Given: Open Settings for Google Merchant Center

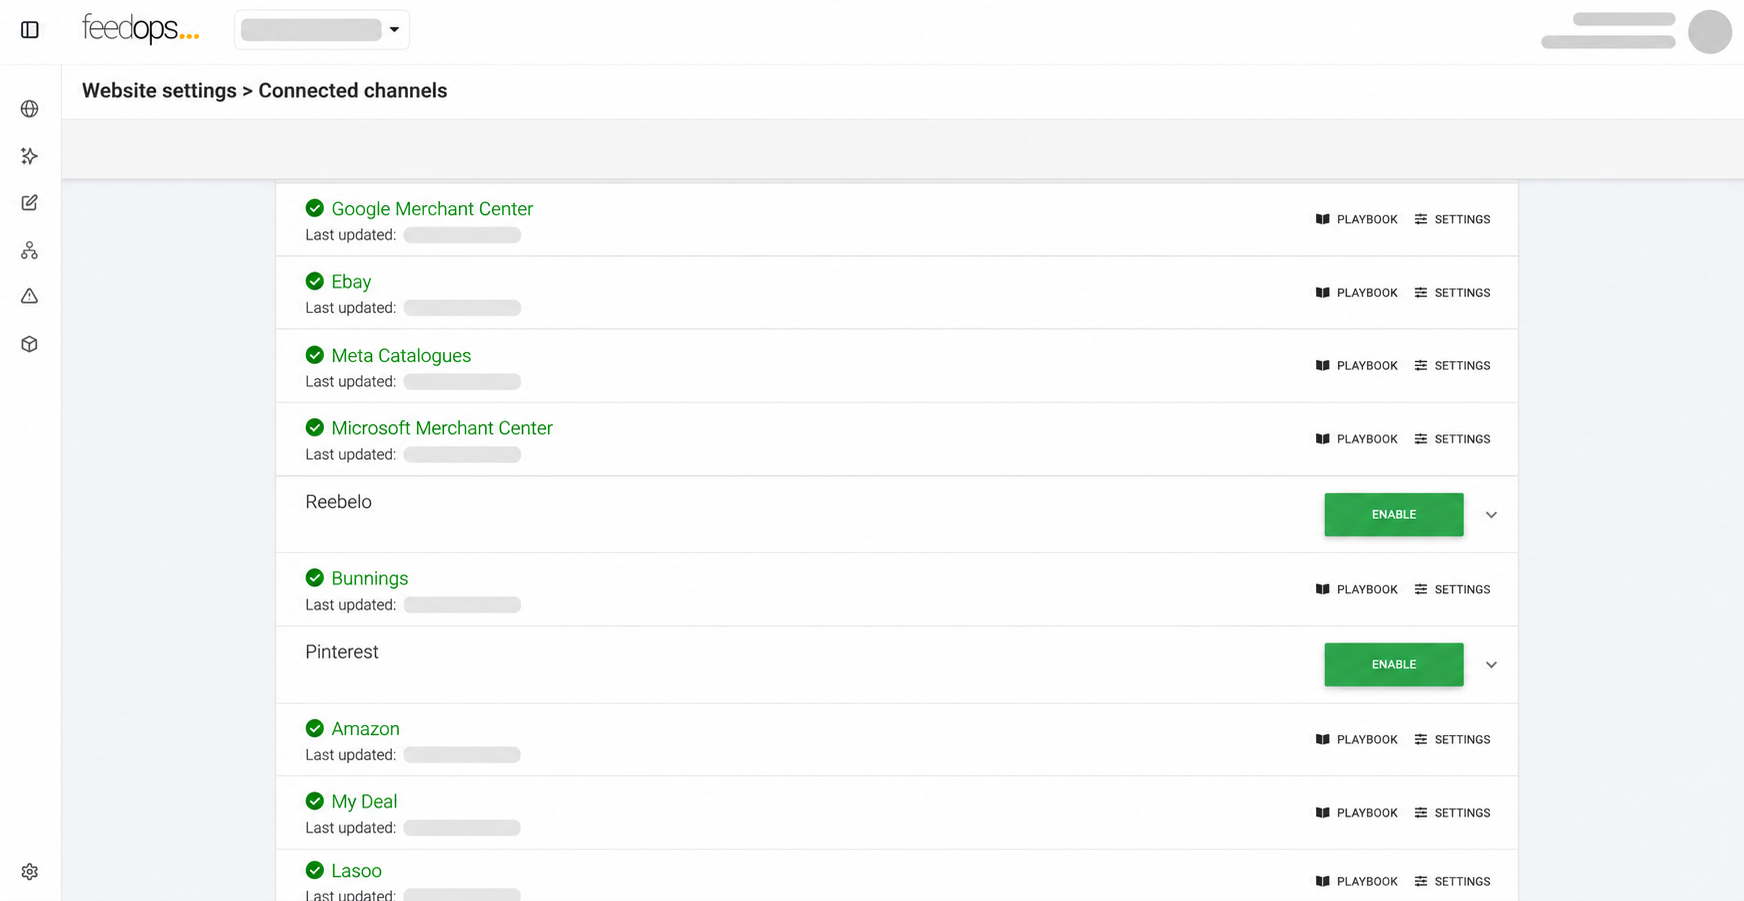Looking at the screenshot, I should point(1453,220).
